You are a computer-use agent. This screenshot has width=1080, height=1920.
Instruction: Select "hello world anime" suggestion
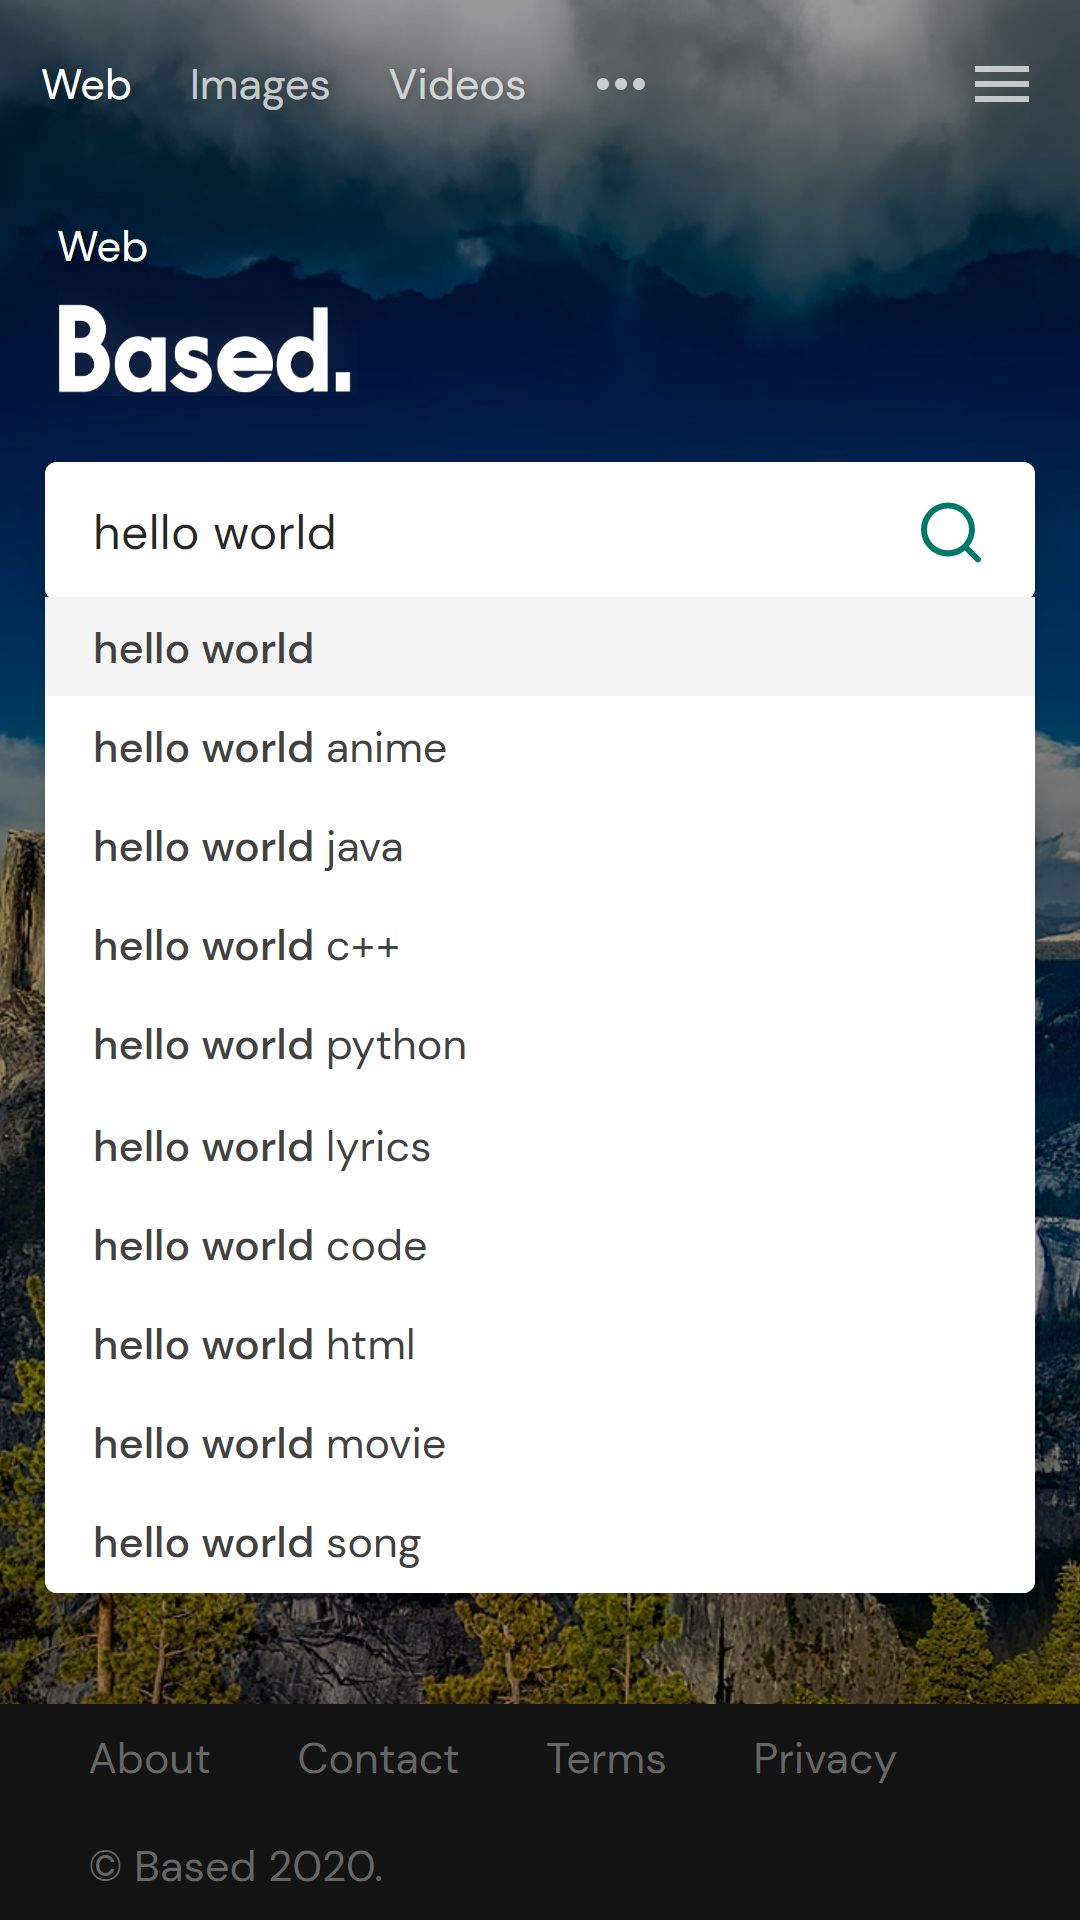[x=270, y=748]
